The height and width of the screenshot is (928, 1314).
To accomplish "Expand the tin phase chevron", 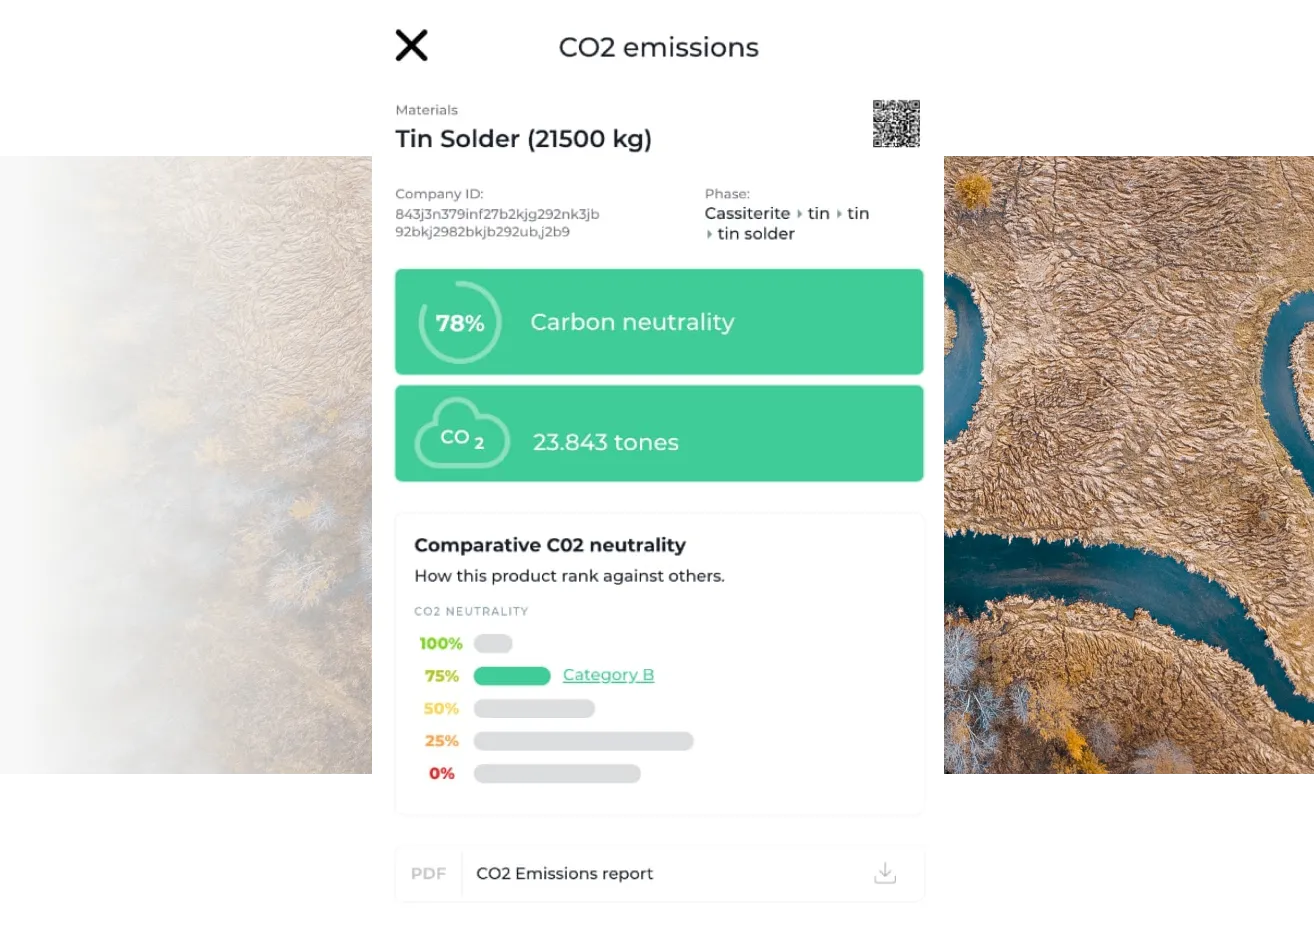I will coord(839,213).
